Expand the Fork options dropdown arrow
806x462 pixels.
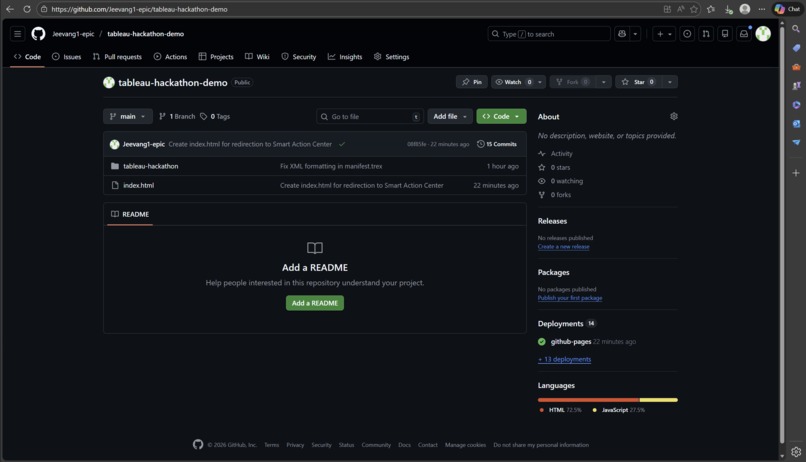click(x=603, y=82)
